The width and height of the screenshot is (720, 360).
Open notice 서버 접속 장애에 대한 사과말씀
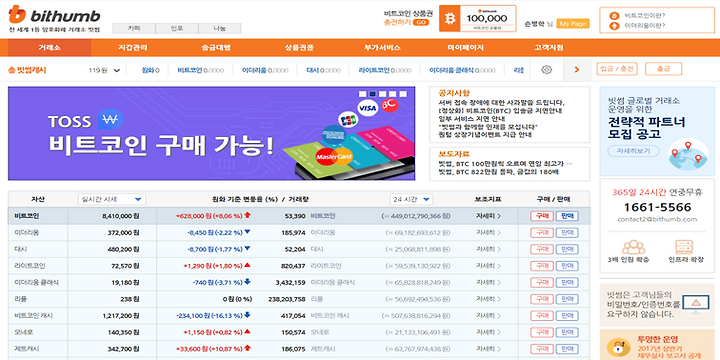[x=501, y=102]
